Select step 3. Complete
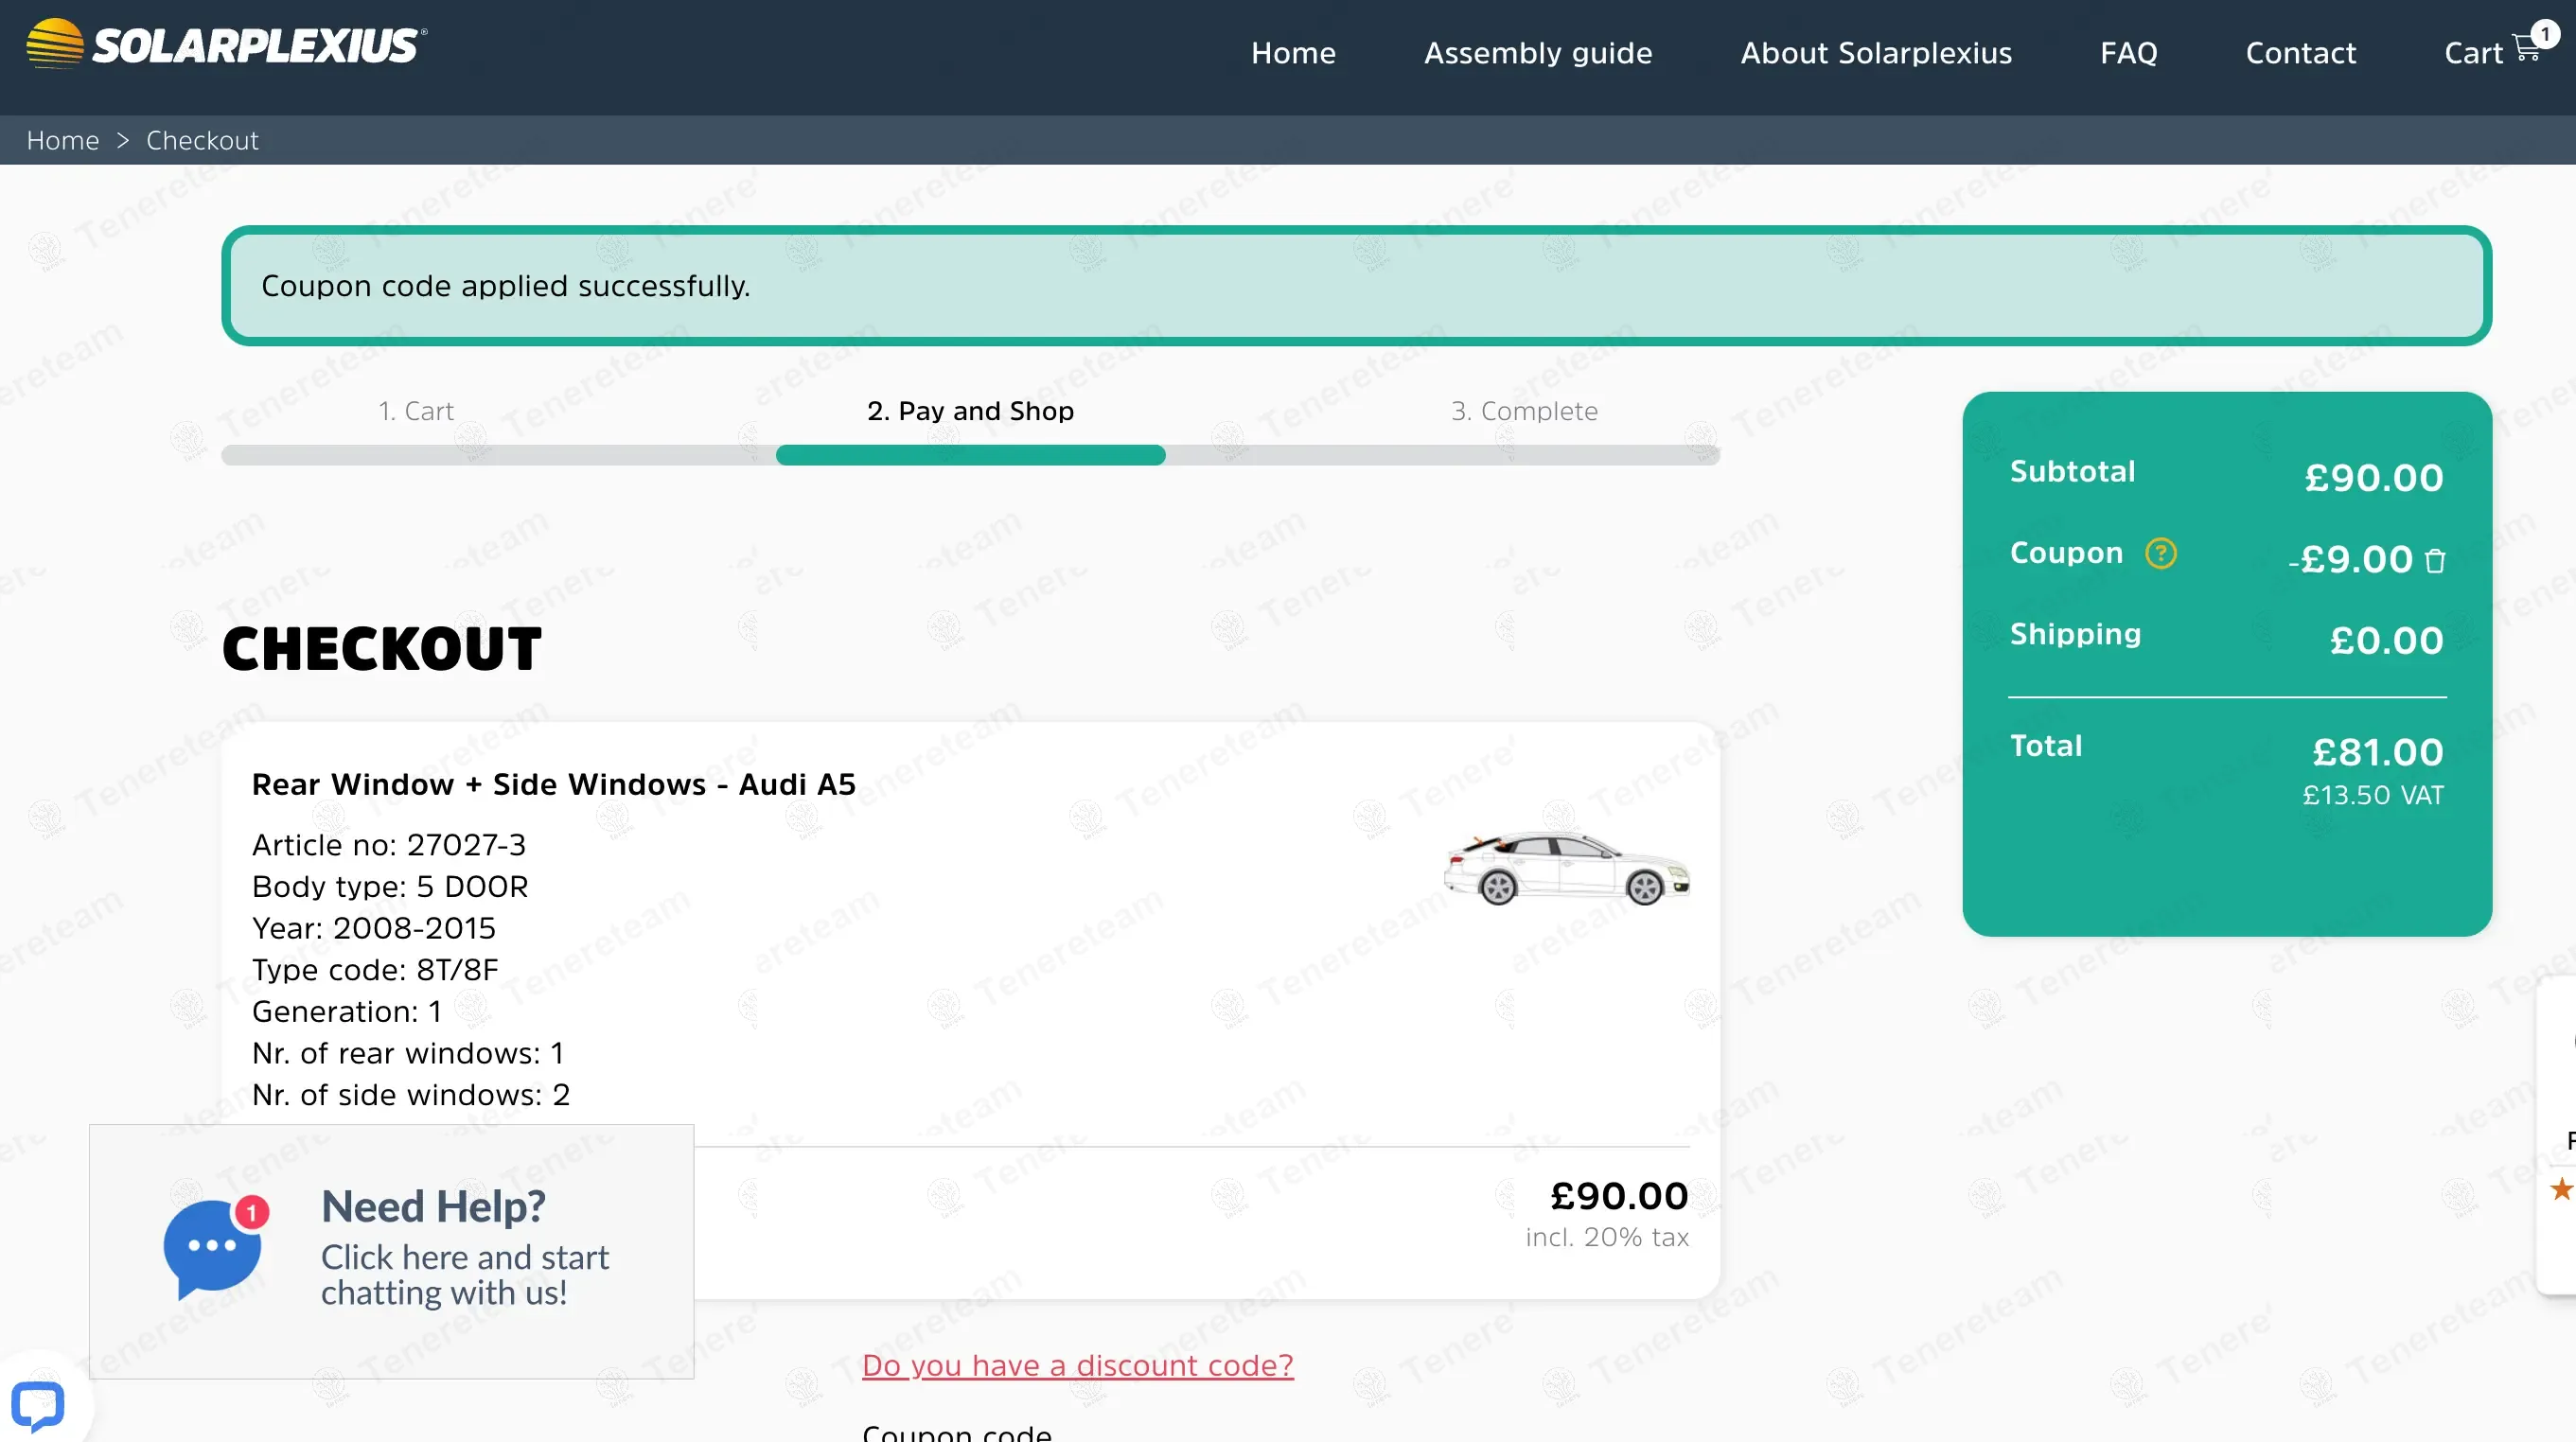 pos(1523,411)
